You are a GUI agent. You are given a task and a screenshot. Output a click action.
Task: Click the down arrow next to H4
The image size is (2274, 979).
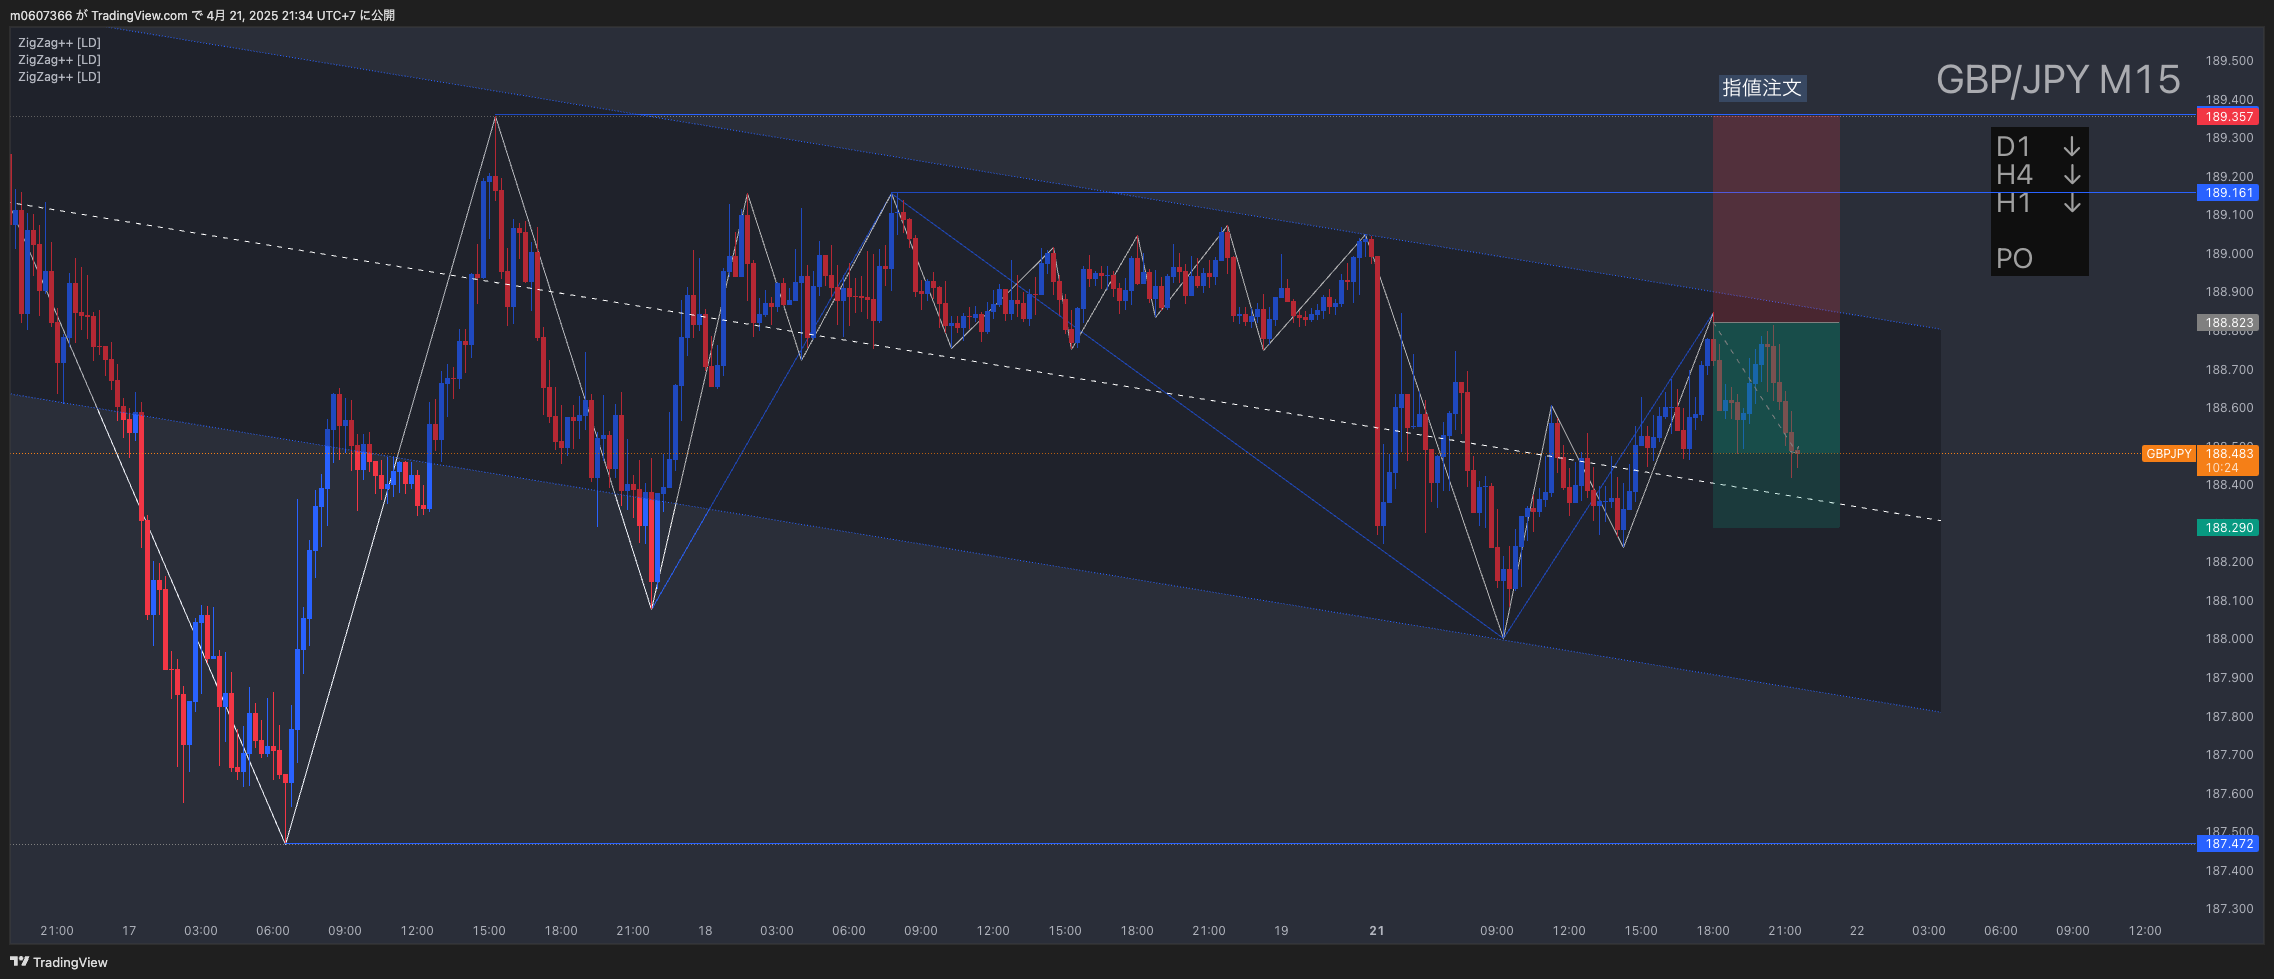click(x=2072, y=175)
